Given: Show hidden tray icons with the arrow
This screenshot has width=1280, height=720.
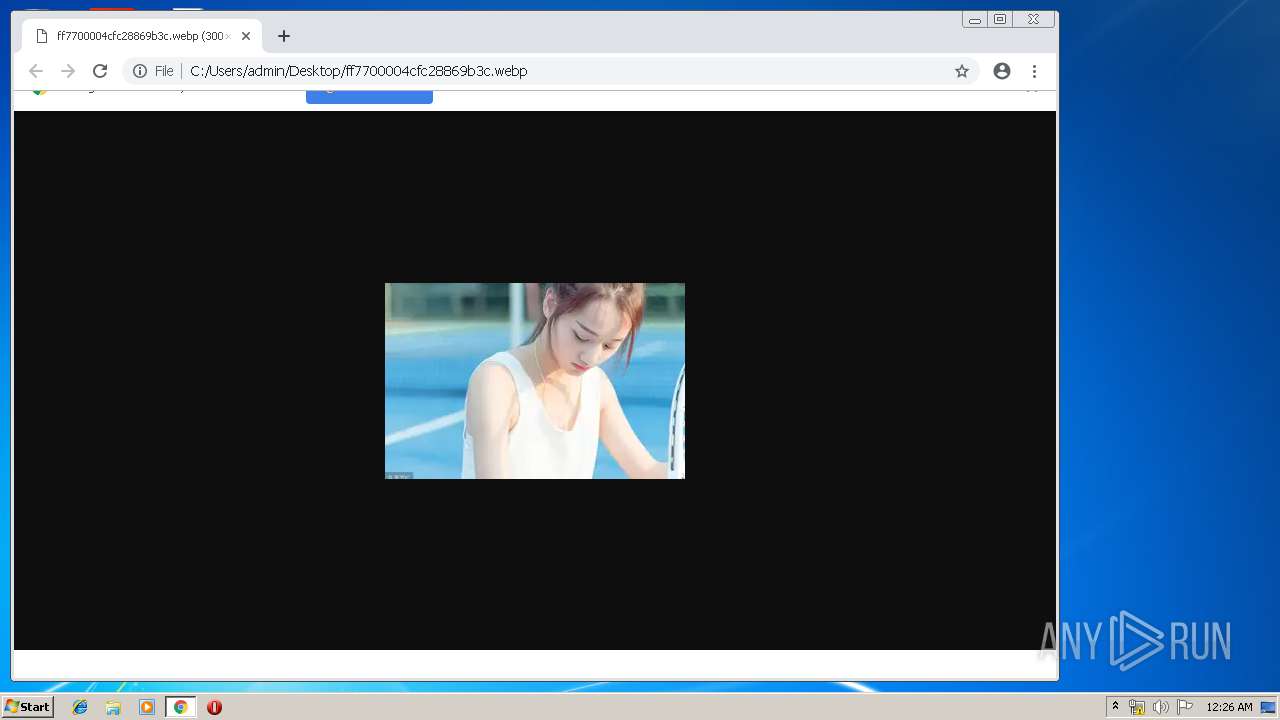Looking at the screenshot, I should click(x=1115, y=707).
